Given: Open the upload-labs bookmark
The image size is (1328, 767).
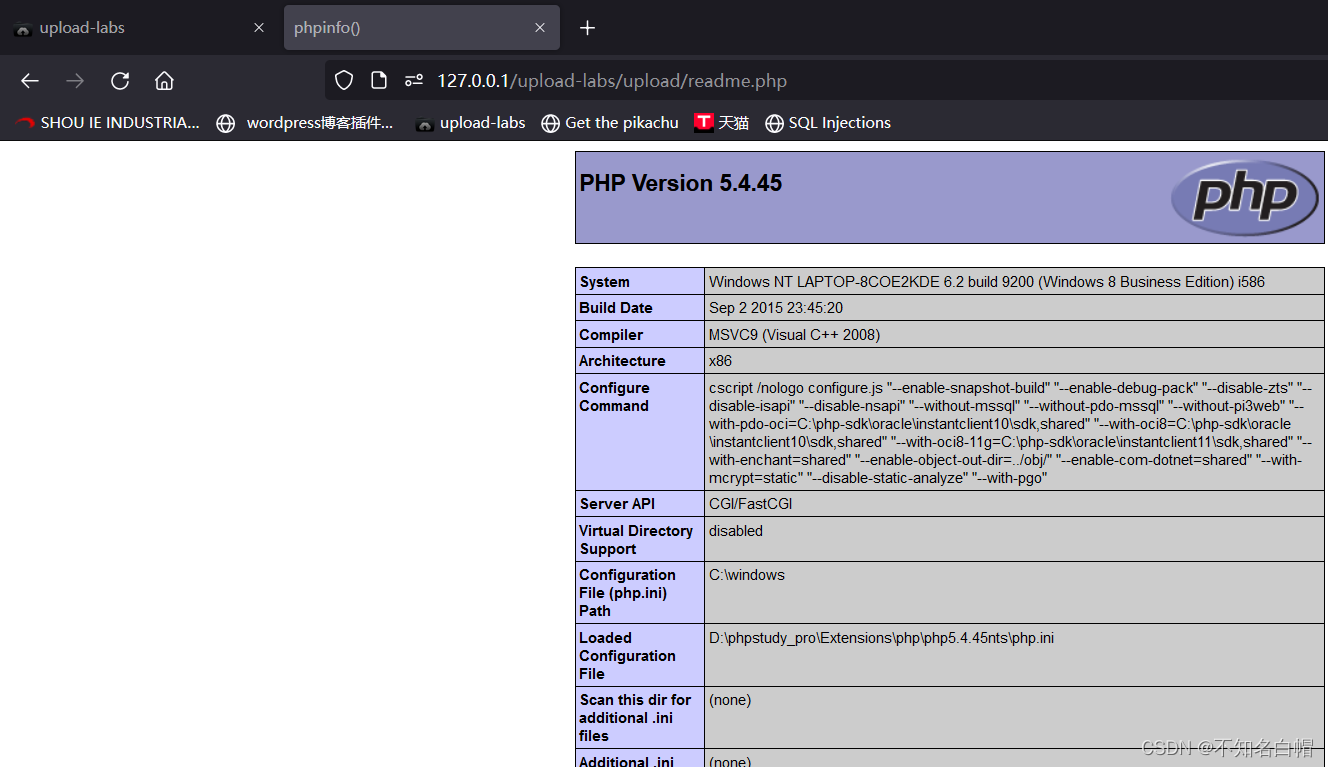Looking at the screenshot, I should (x=470, y=122).
